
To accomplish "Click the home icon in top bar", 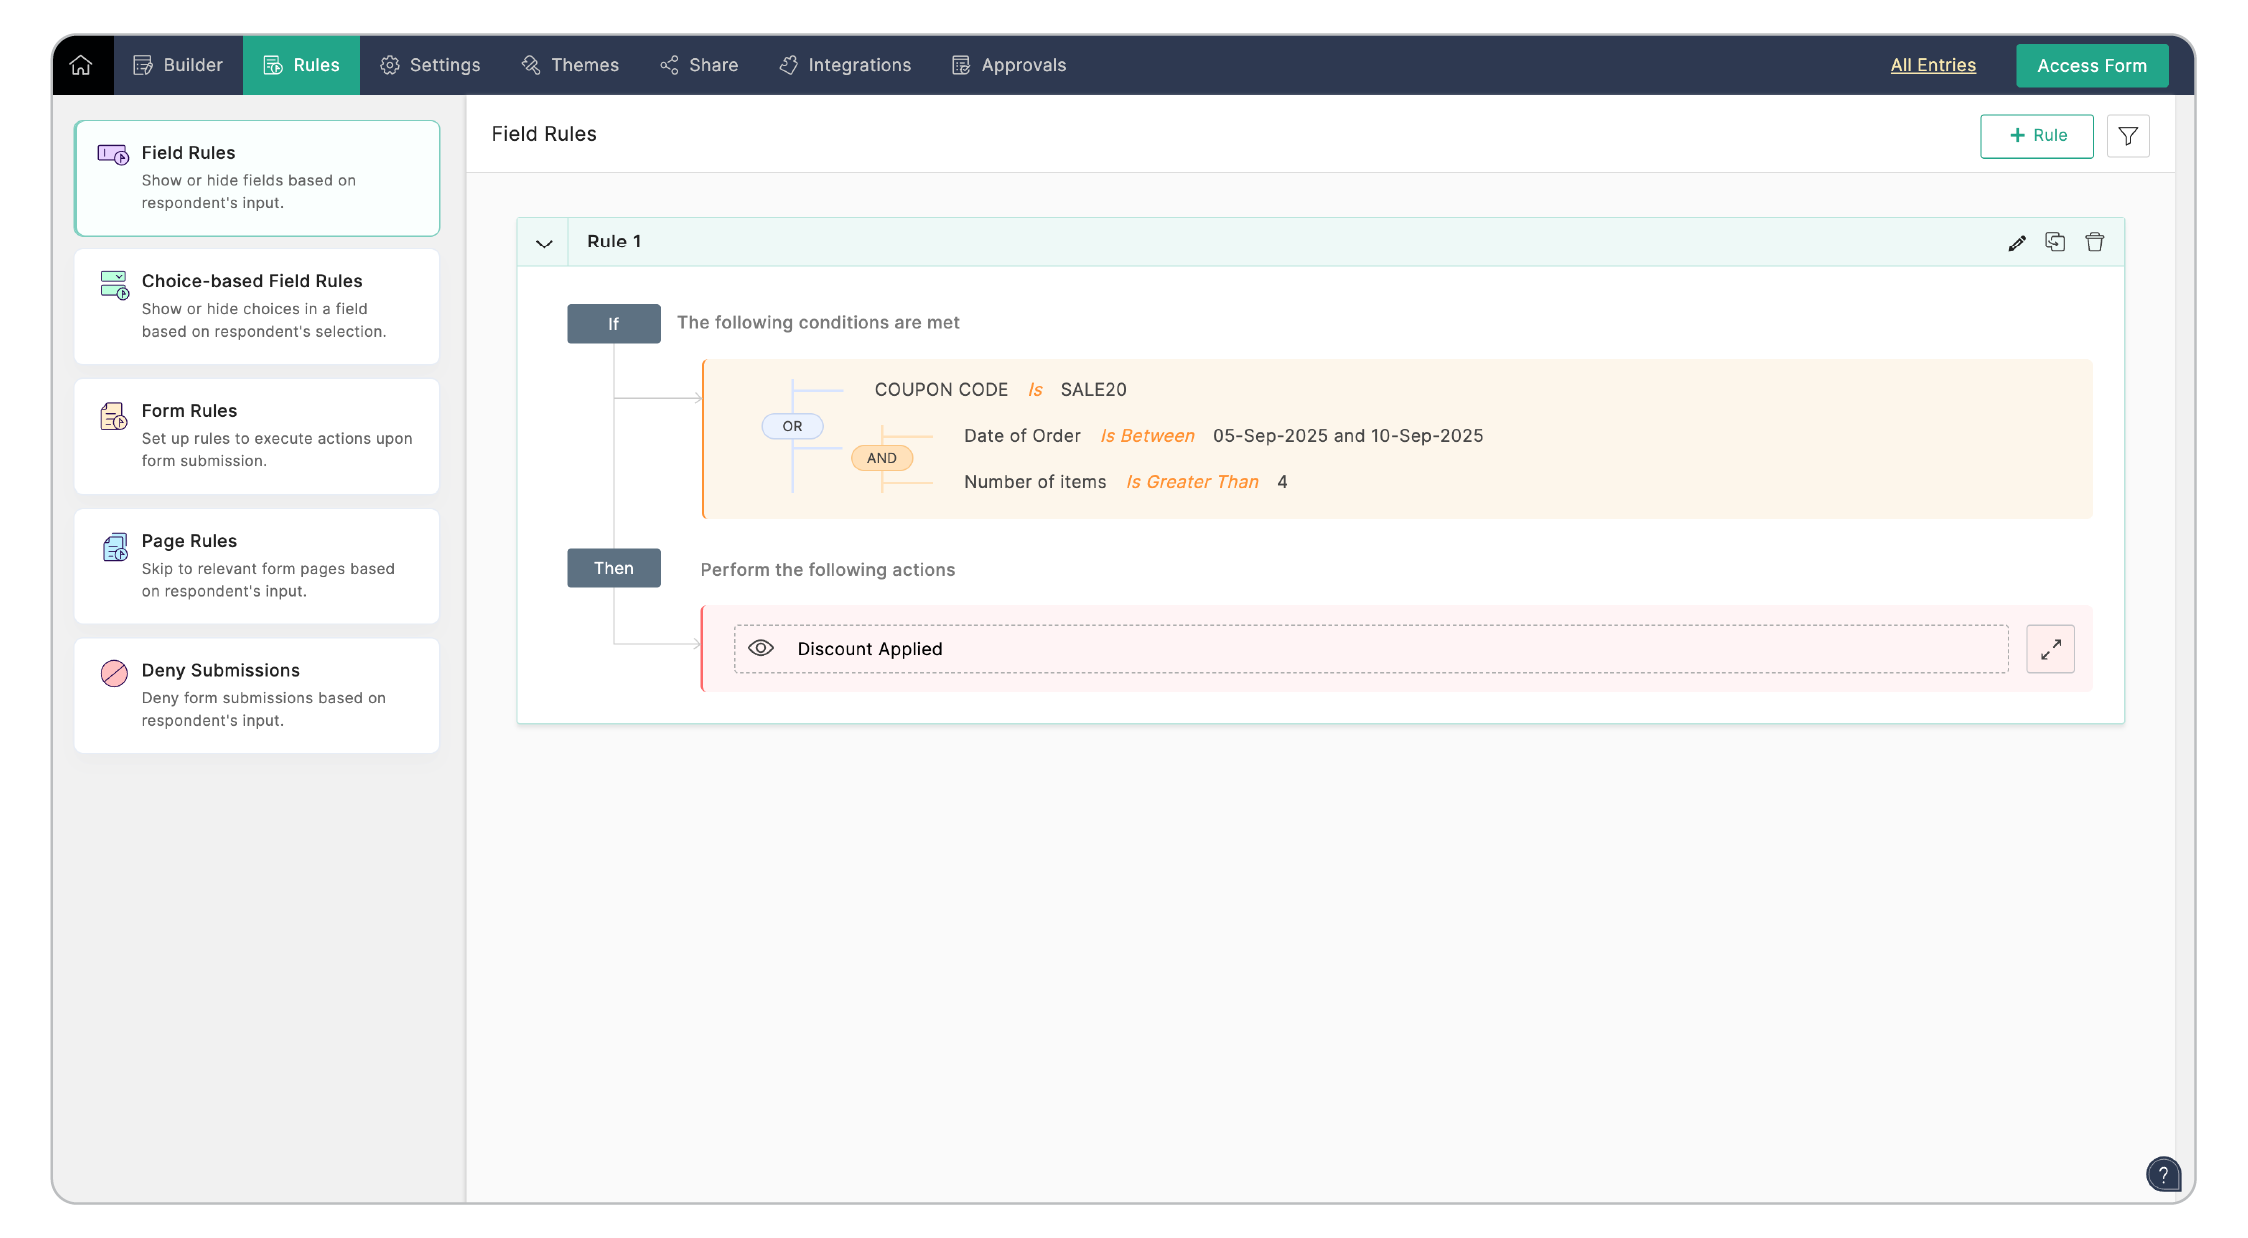I will (x=81, y=65).
